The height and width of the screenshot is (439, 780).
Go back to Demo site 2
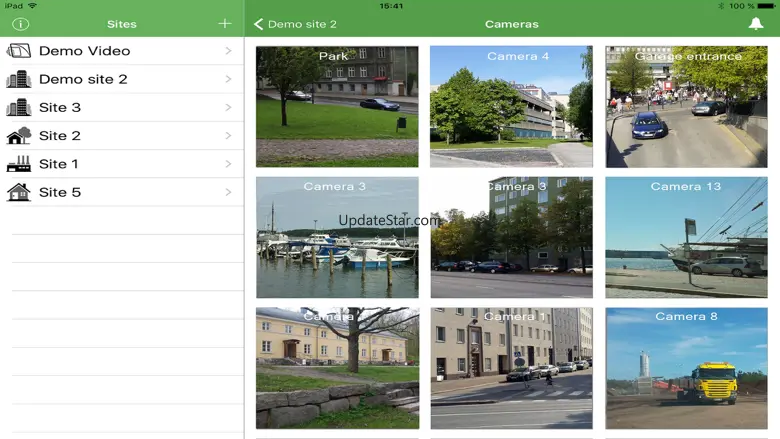295,24
